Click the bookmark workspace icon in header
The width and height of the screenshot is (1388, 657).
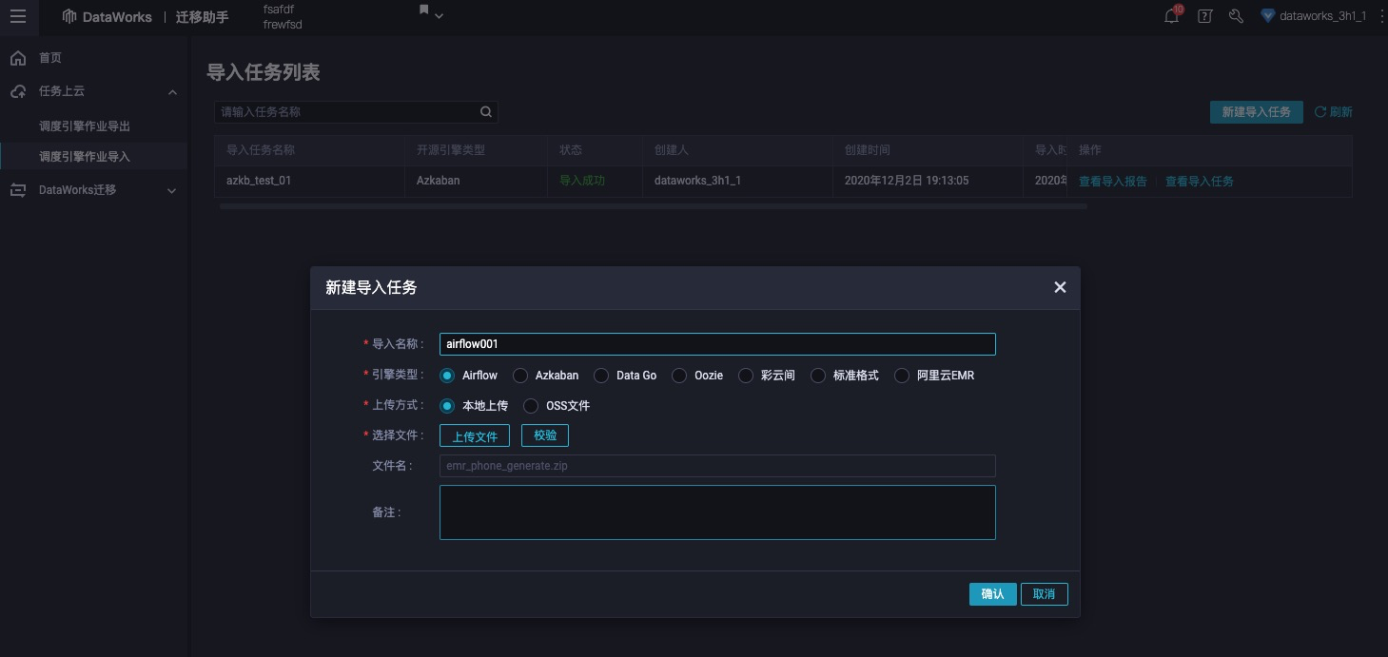click(424, 10)
